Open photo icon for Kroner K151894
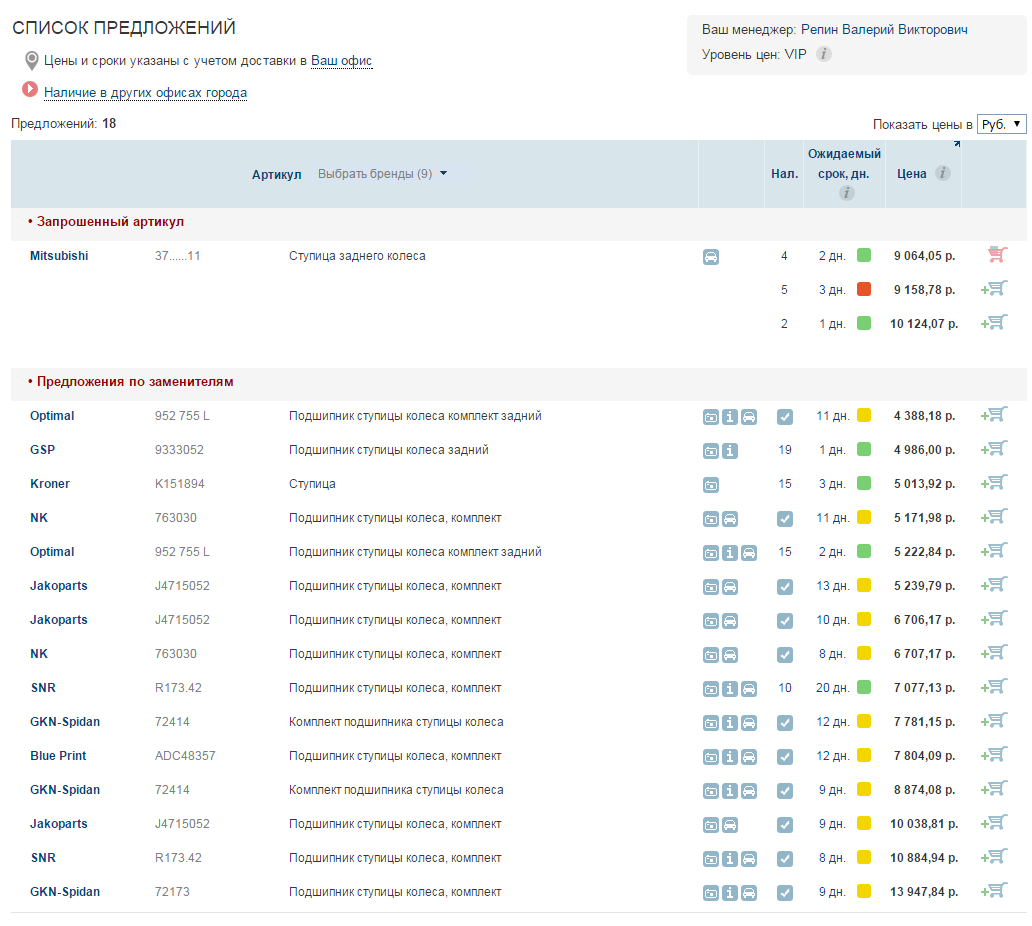The image size is (1032, 926). [711, 485]
